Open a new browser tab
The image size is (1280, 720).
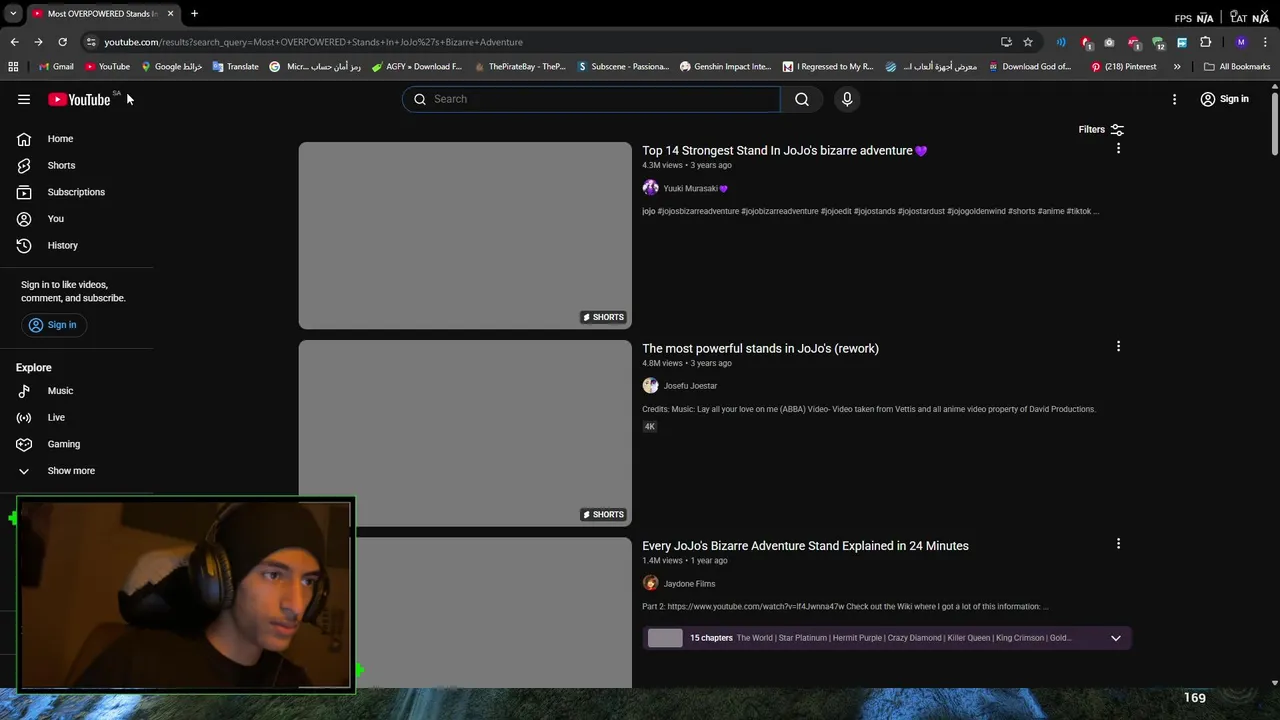(194, 14)
